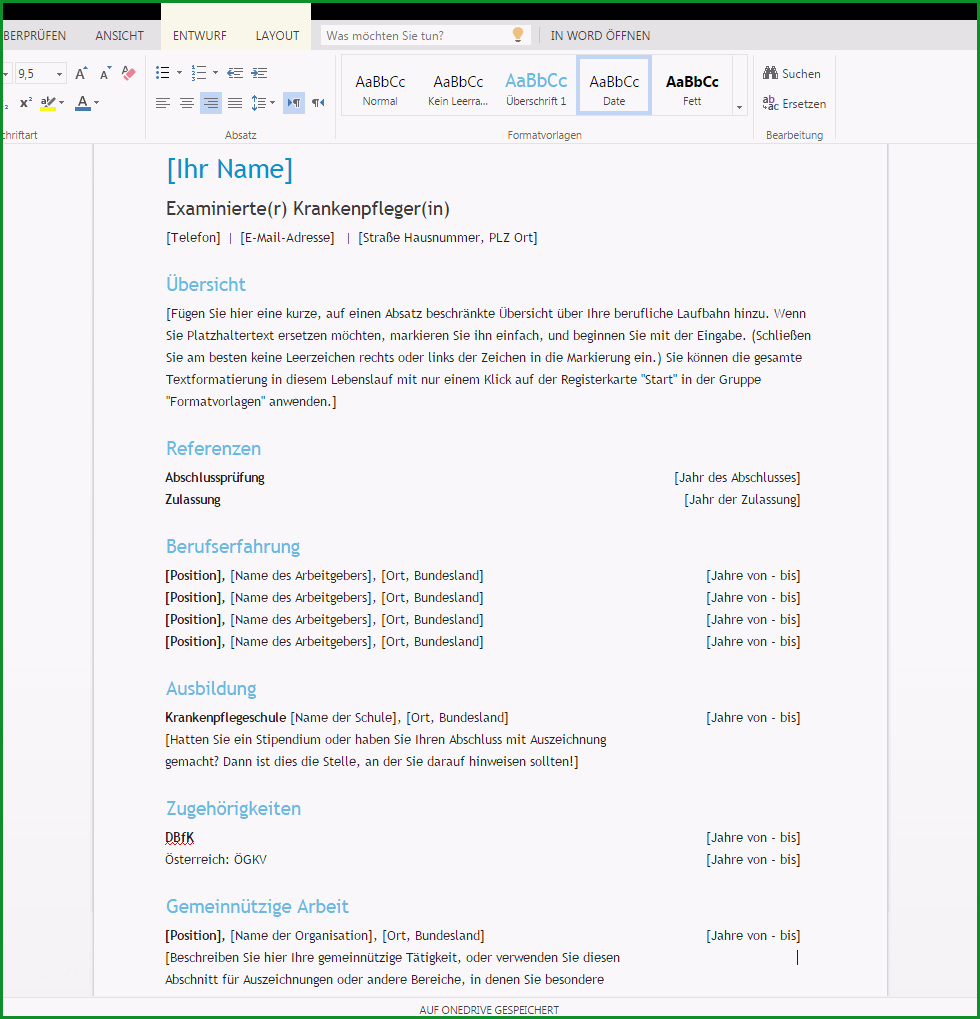Screen dimensions: 980x1019
Task: Click the 'Österreich: ÖGKV' entry
Action: point(216,860)
